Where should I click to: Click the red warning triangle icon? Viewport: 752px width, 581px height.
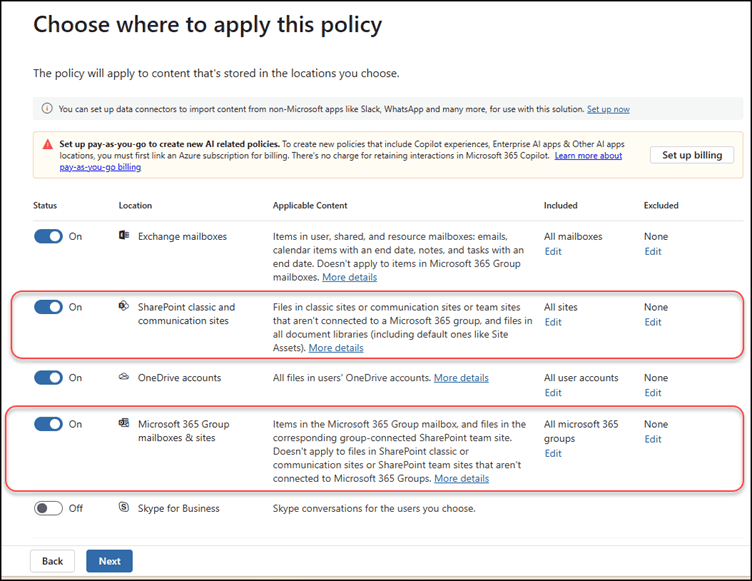tap(47, 144)
